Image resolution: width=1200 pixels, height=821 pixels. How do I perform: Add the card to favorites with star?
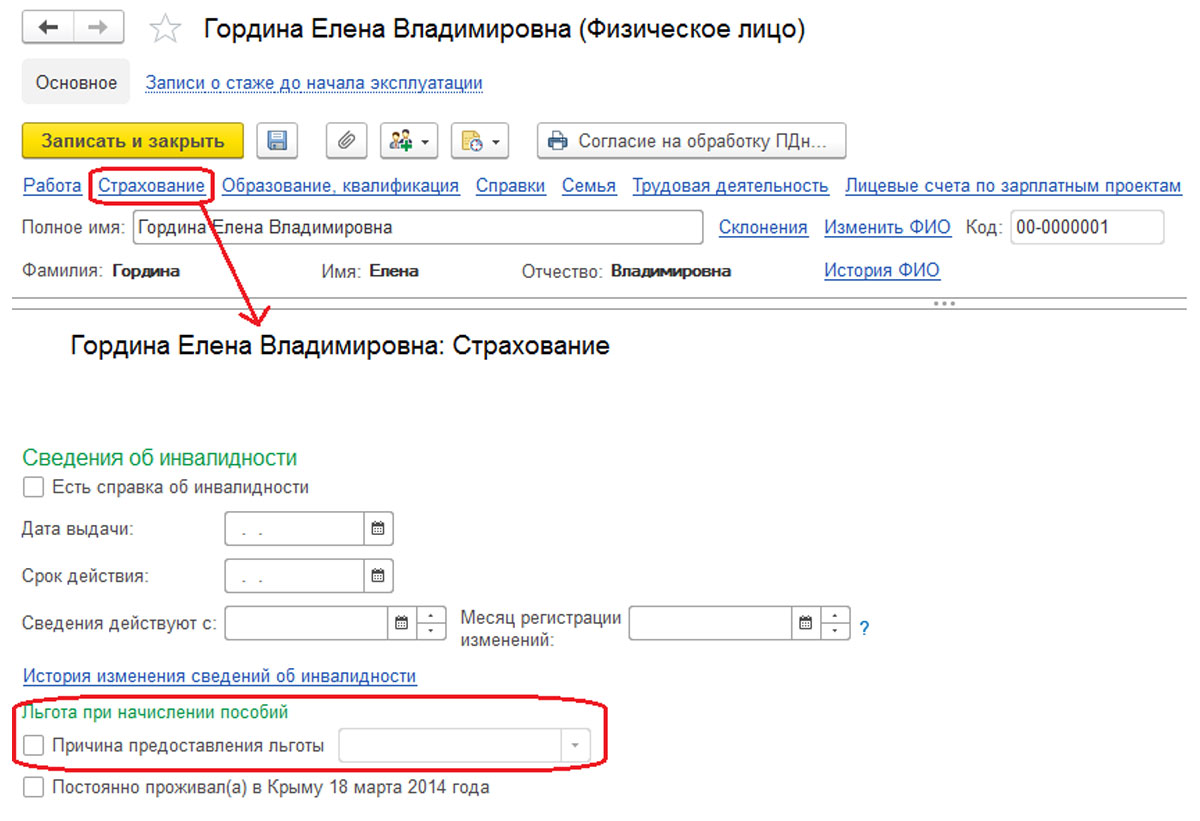pos(164,30)
